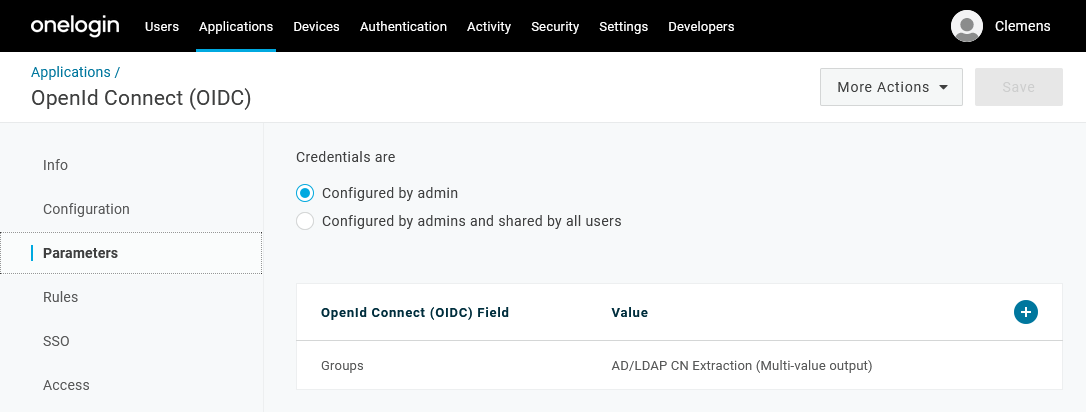The height and width of the screenshot is (412, 1086).
Task: Open the Devices menu
Action: pyautogui.click(x=316, y=27)
